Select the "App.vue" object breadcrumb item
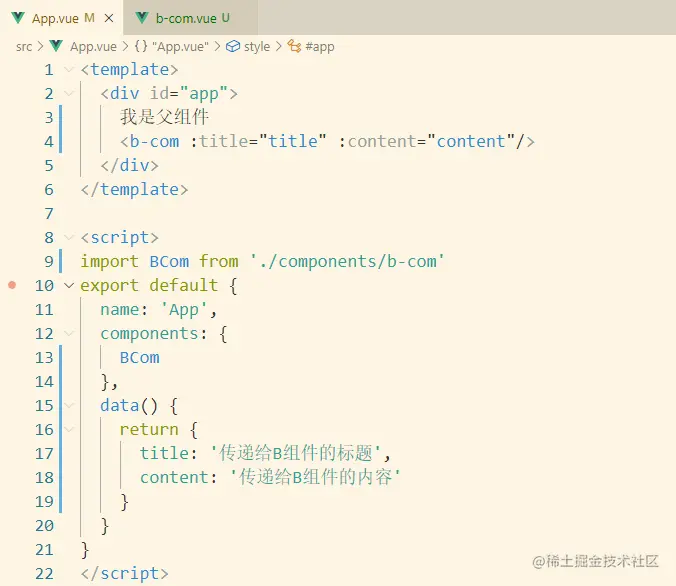The image size is (676, 586). (x=180, y=46)
